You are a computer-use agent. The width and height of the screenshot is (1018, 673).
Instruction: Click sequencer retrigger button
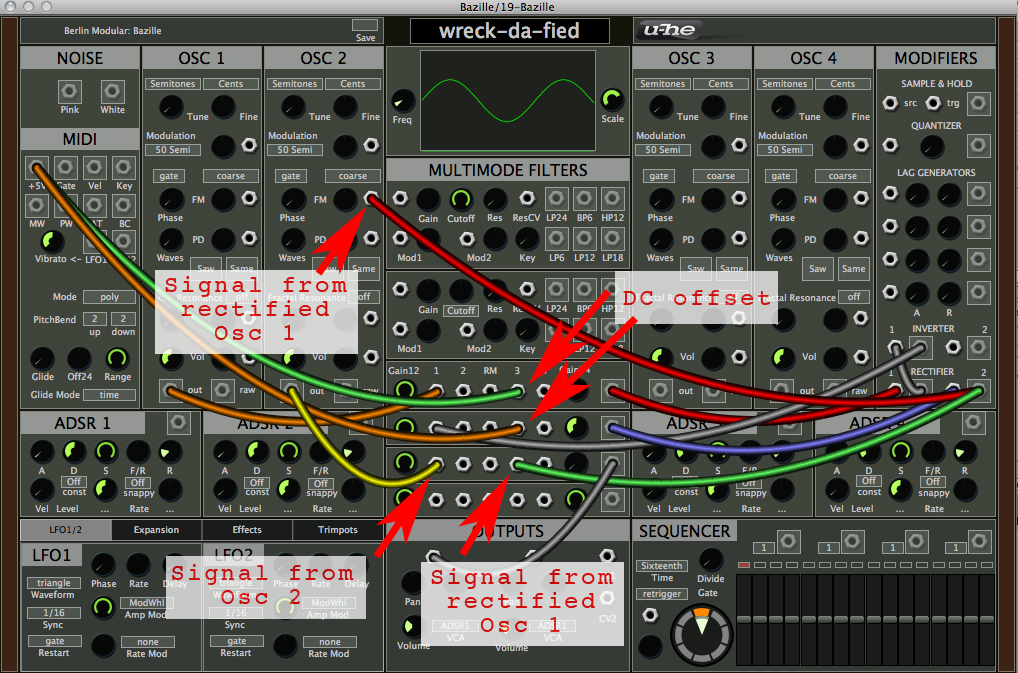pos(662,594)
